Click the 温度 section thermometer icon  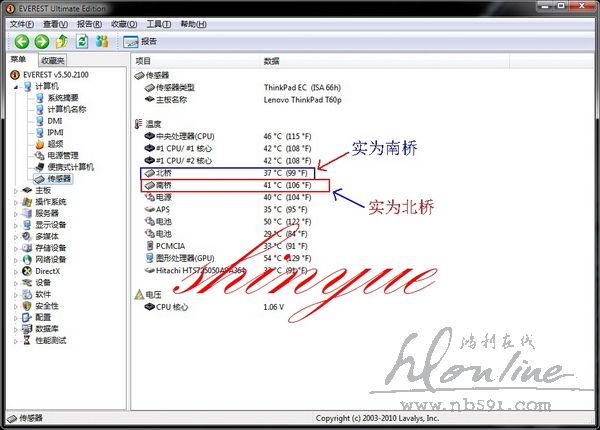click(139, 124)
